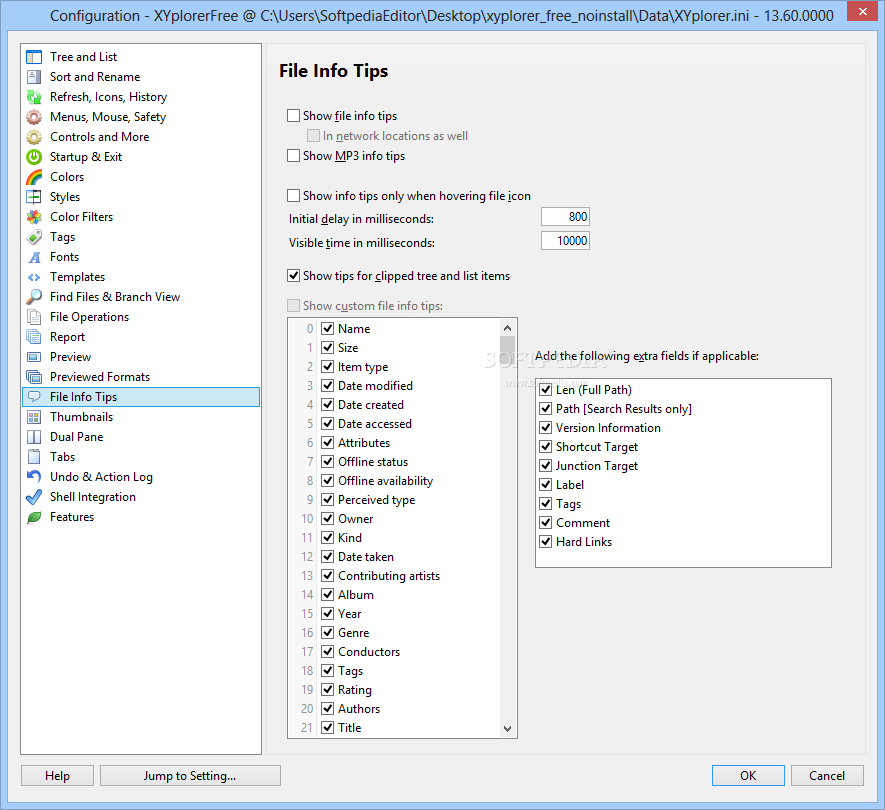Uncheck the Perceived type field
Image resolution: width=885 pixels, height=810 pixels.
coord(327,500)
